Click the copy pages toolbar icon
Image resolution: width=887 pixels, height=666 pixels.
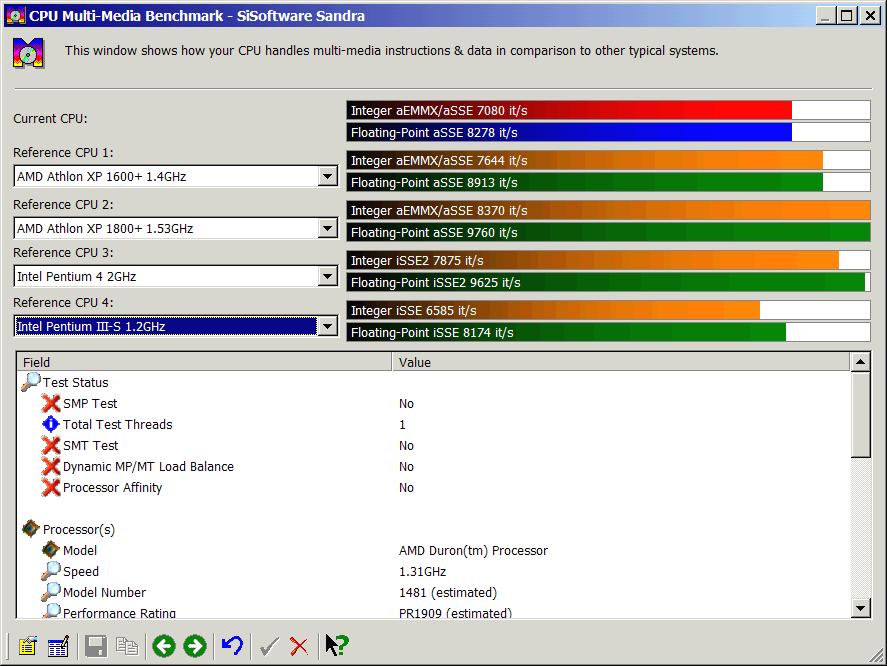click(127, 646)
